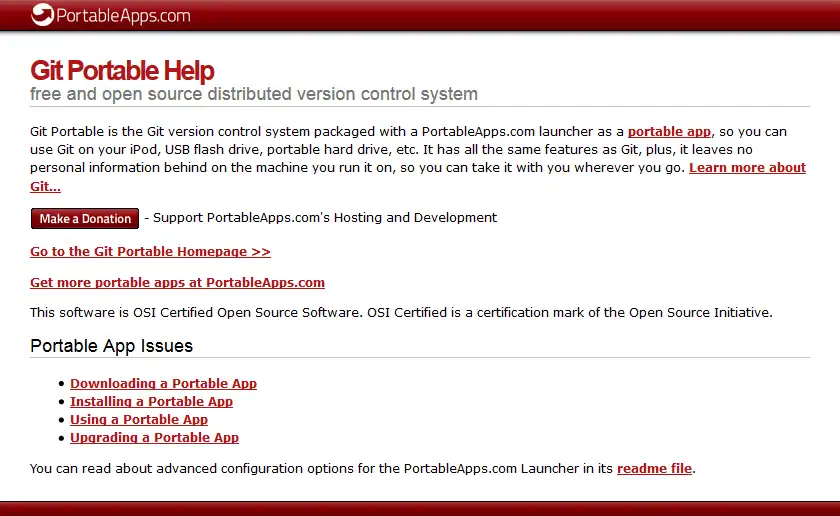Screen dimensions: 840x516
Task: Open Installing a Portable App link
Action: [x=152, y=402]
